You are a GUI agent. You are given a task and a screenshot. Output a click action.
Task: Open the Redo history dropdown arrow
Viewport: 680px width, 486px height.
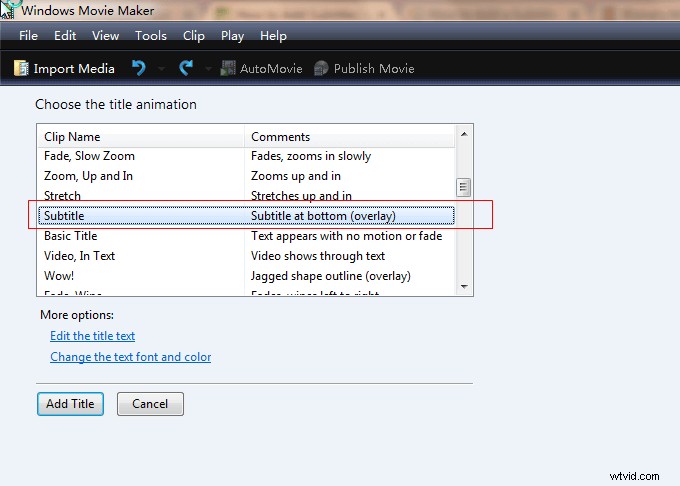click(x=208, y=68)
